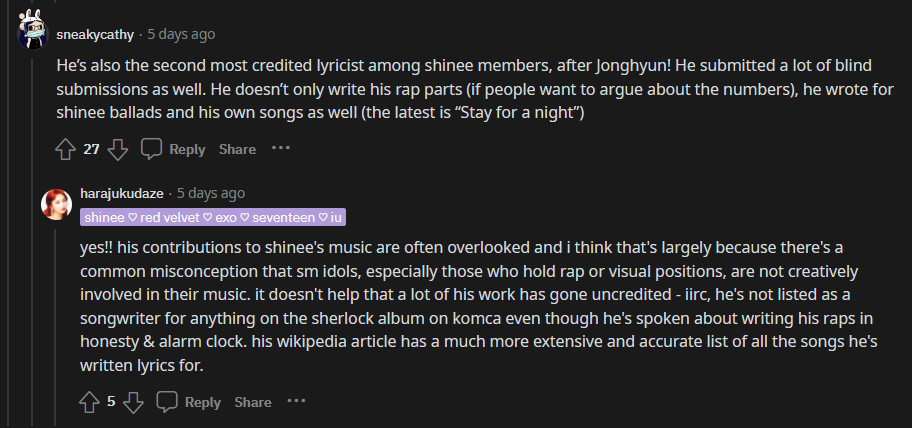Upvote sneakycathy's comment
The width and height of the screenshot is (912, 428).
coord(66,149)
